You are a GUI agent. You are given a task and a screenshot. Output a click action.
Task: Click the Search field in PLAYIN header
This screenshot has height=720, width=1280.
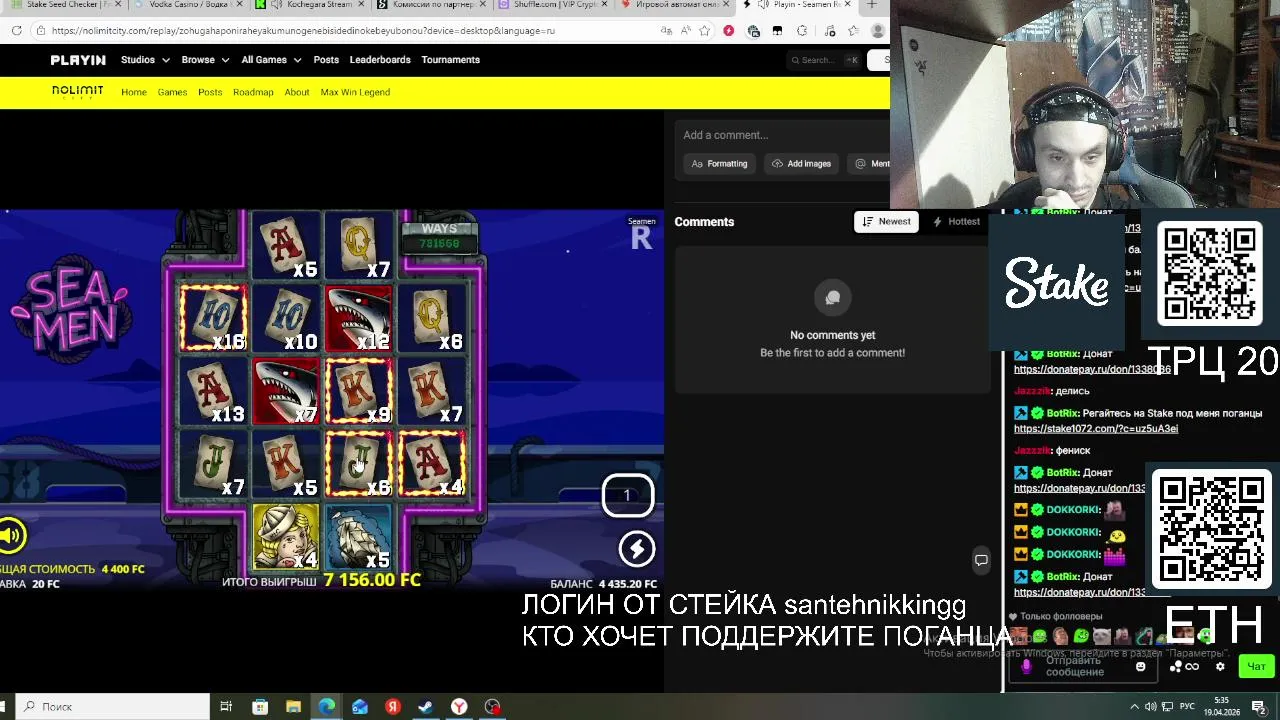point(825,60)
